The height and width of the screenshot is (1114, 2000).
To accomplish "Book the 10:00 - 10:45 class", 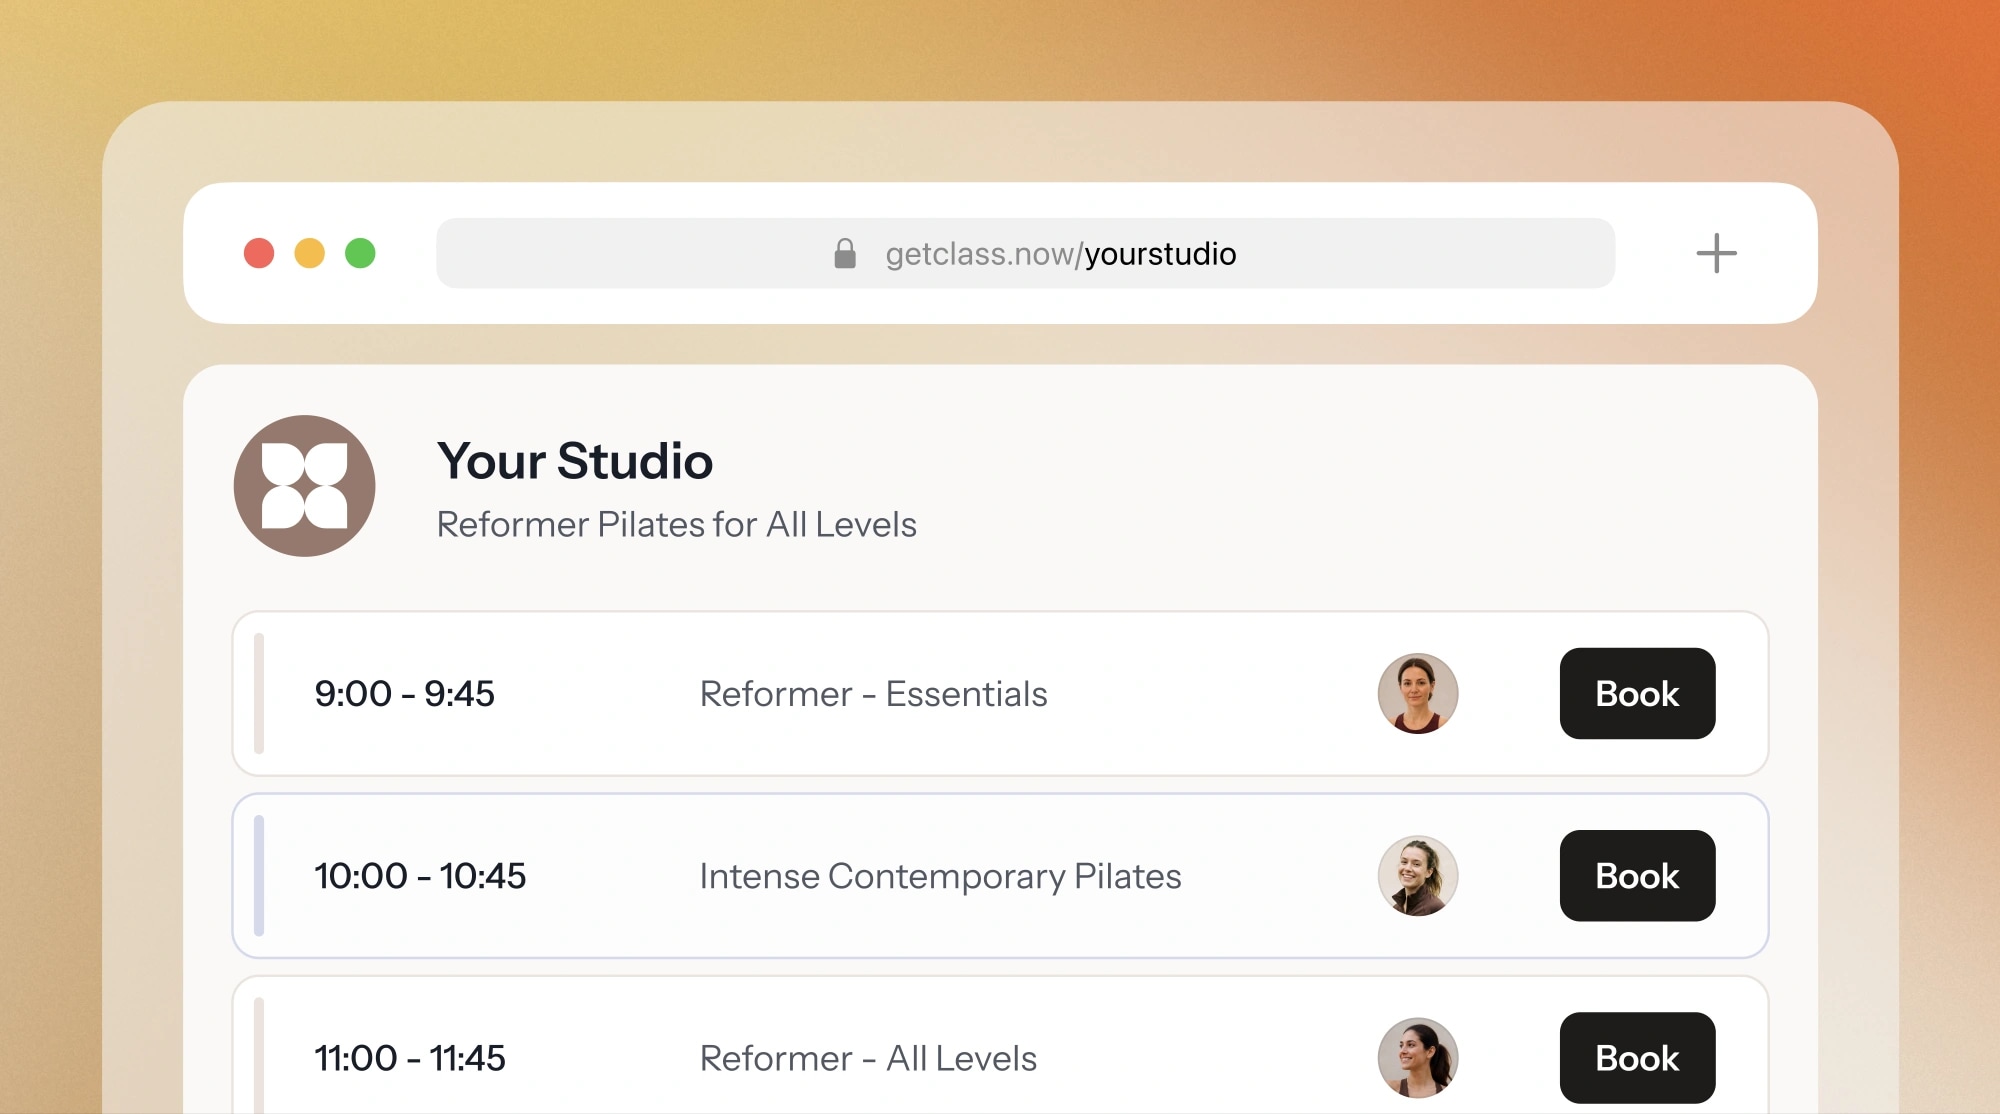I will (x=1637, y=875).
